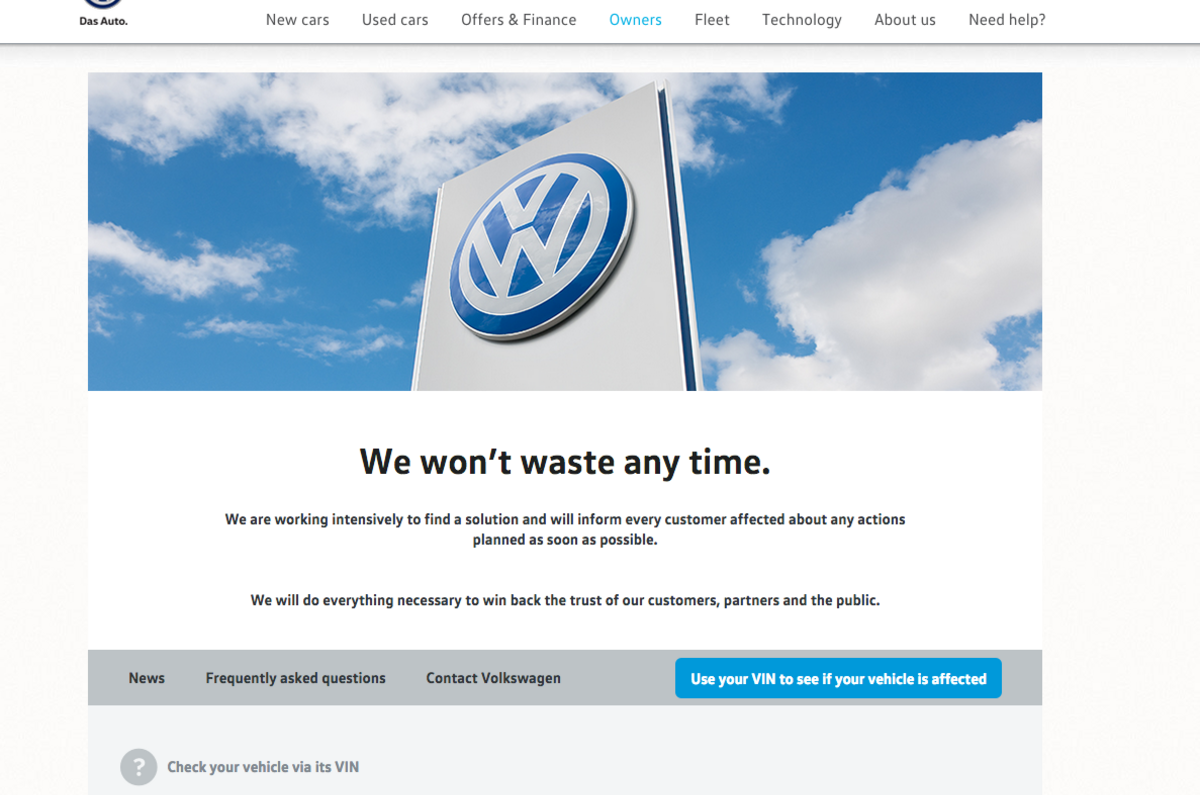The height and width of the screenshot is (795, 1200).
Task: Open the New cars menu
Action: pos(297,19)
